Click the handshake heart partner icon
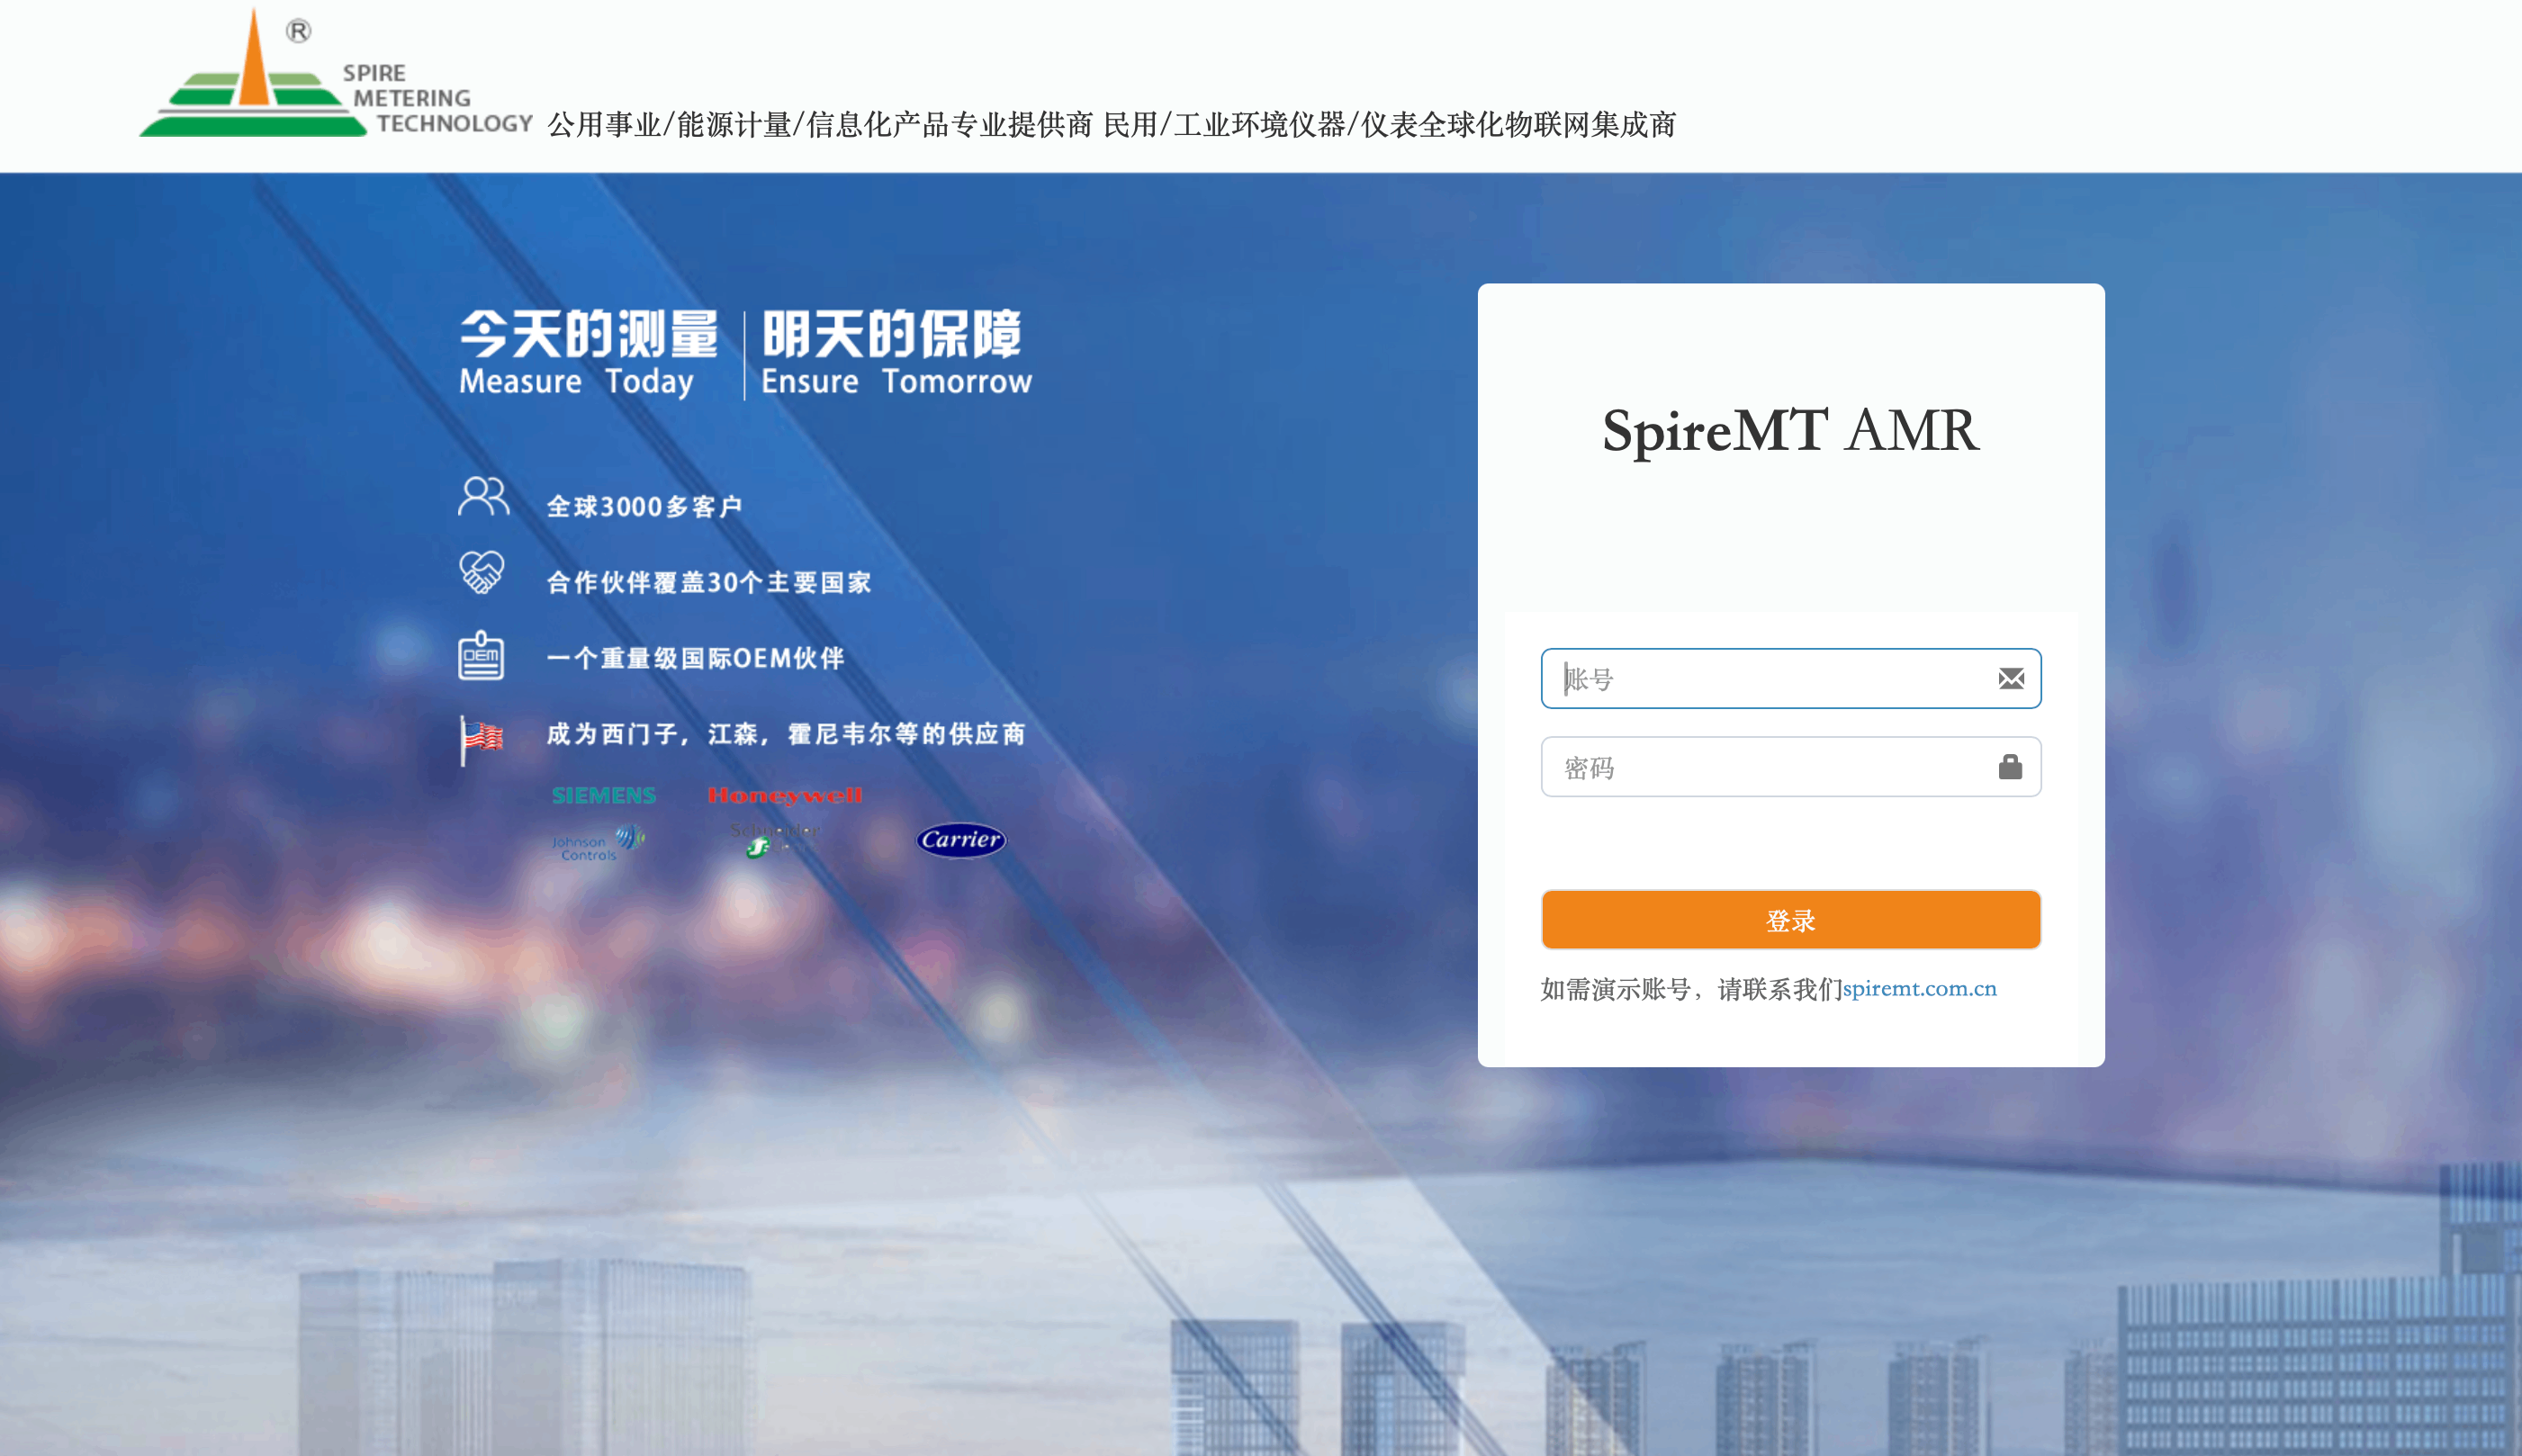2522x1456 pixels. tap(481, 573)
